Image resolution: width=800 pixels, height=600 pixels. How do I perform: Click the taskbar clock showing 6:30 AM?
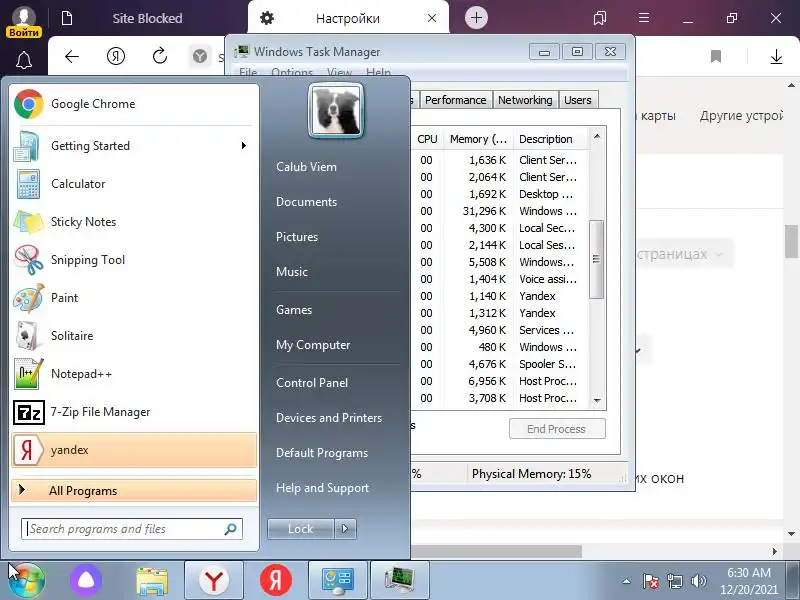click(748, 581)
